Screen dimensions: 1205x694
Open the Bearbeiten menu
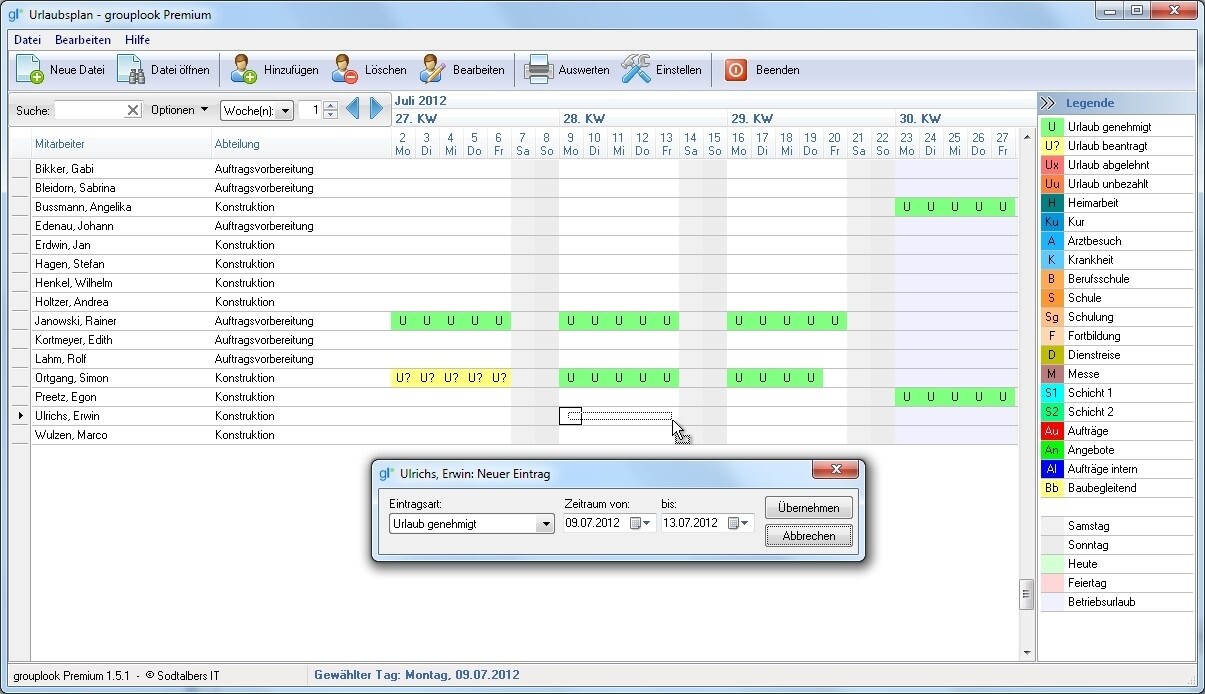tap(83, 40)
